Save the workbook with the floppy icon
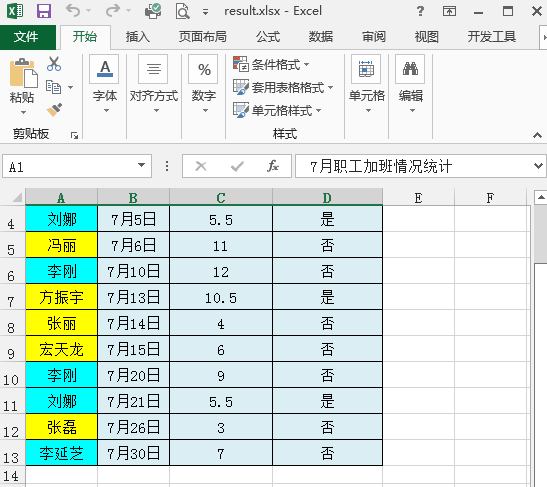This screenshot has width=547, height=487. 44,11
